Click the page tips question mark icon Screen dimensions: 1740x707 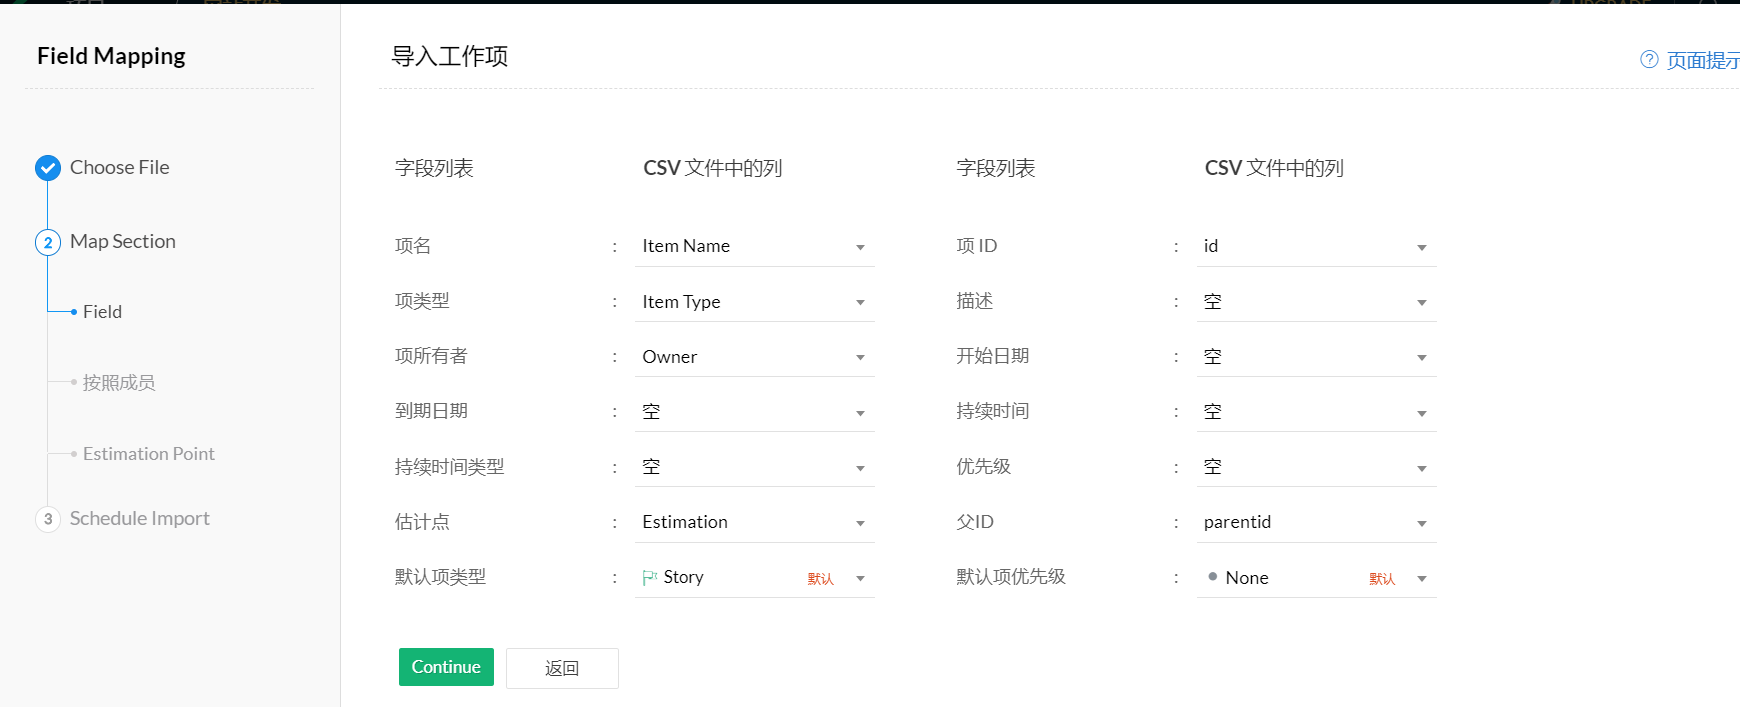click(x=1649, y=60)
